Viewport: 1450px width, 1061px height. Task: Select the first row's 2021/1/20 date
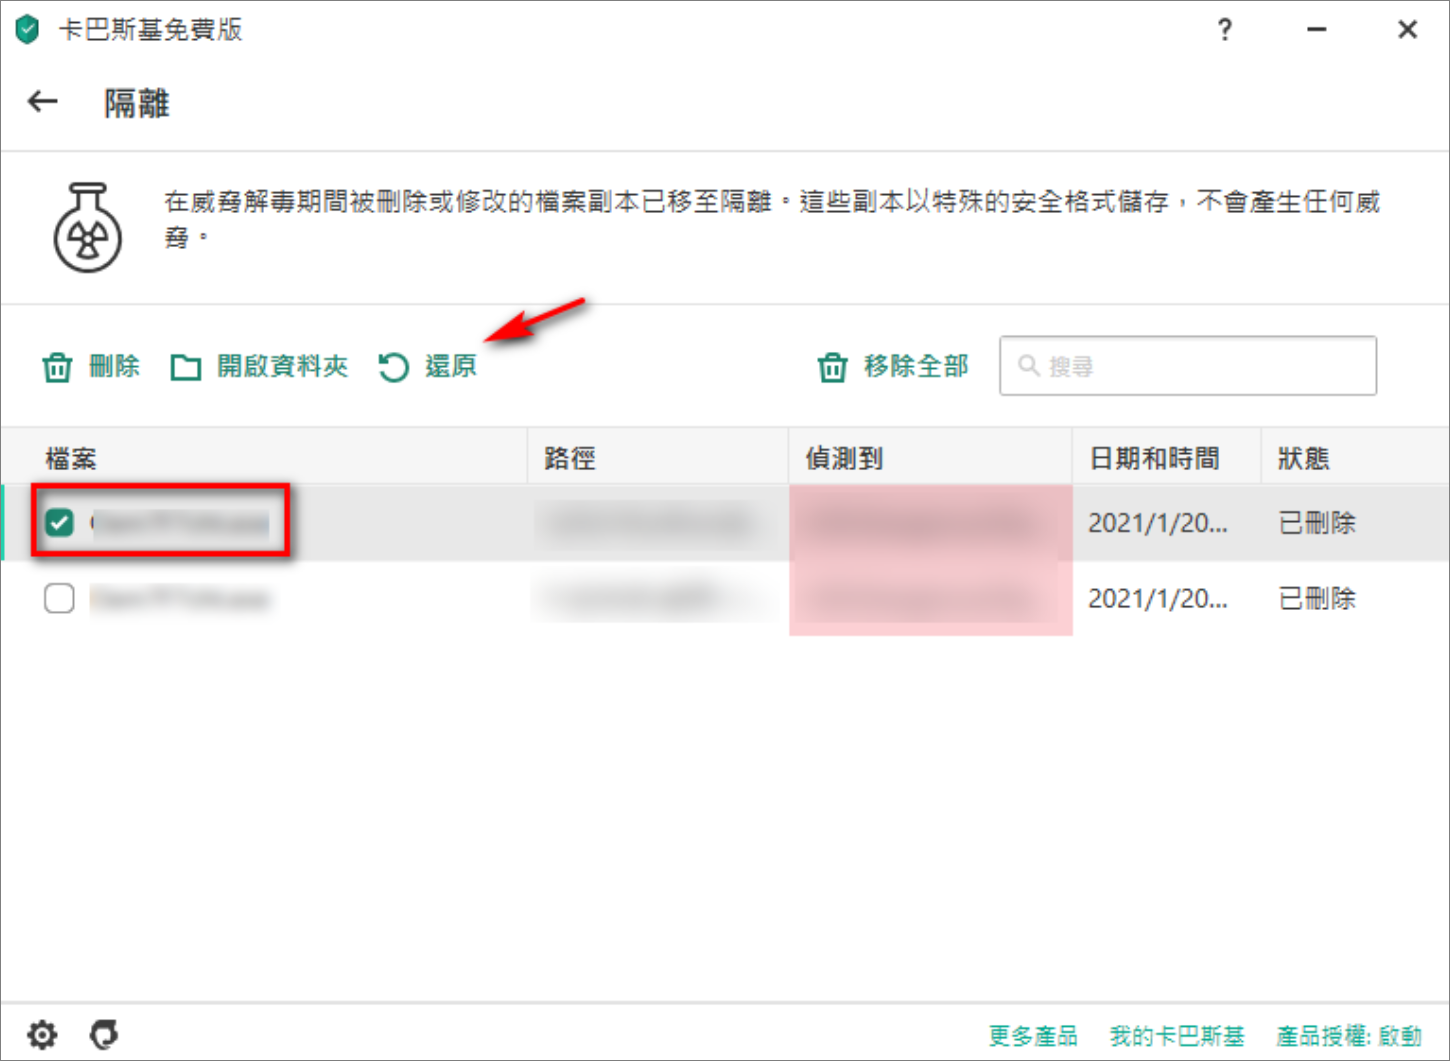tap(1158, 523)
